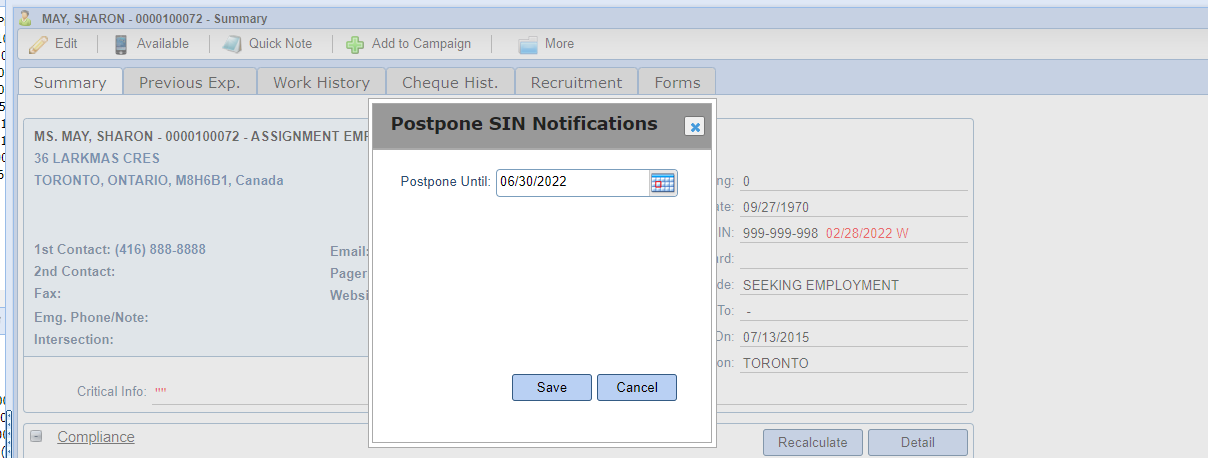
Task: Click the Edit pencil icon
Action: tap(38, 44)
